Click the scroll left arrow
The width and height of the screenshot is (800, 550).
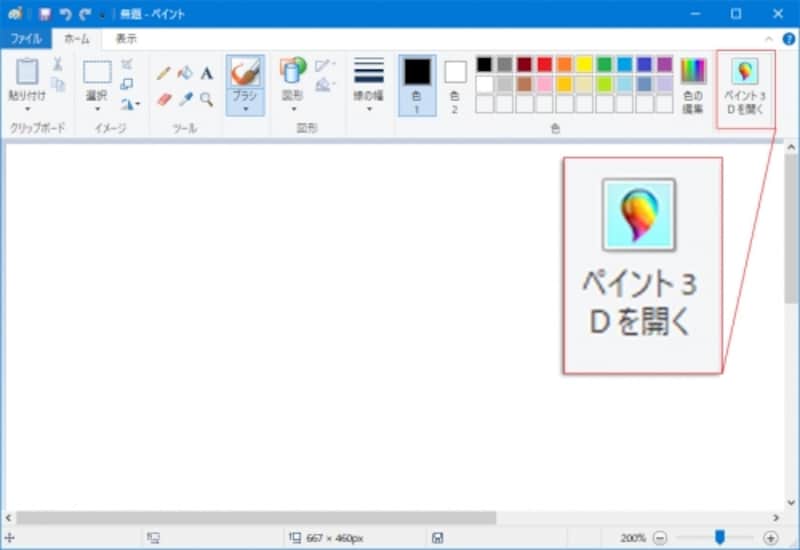pos(9,517)
